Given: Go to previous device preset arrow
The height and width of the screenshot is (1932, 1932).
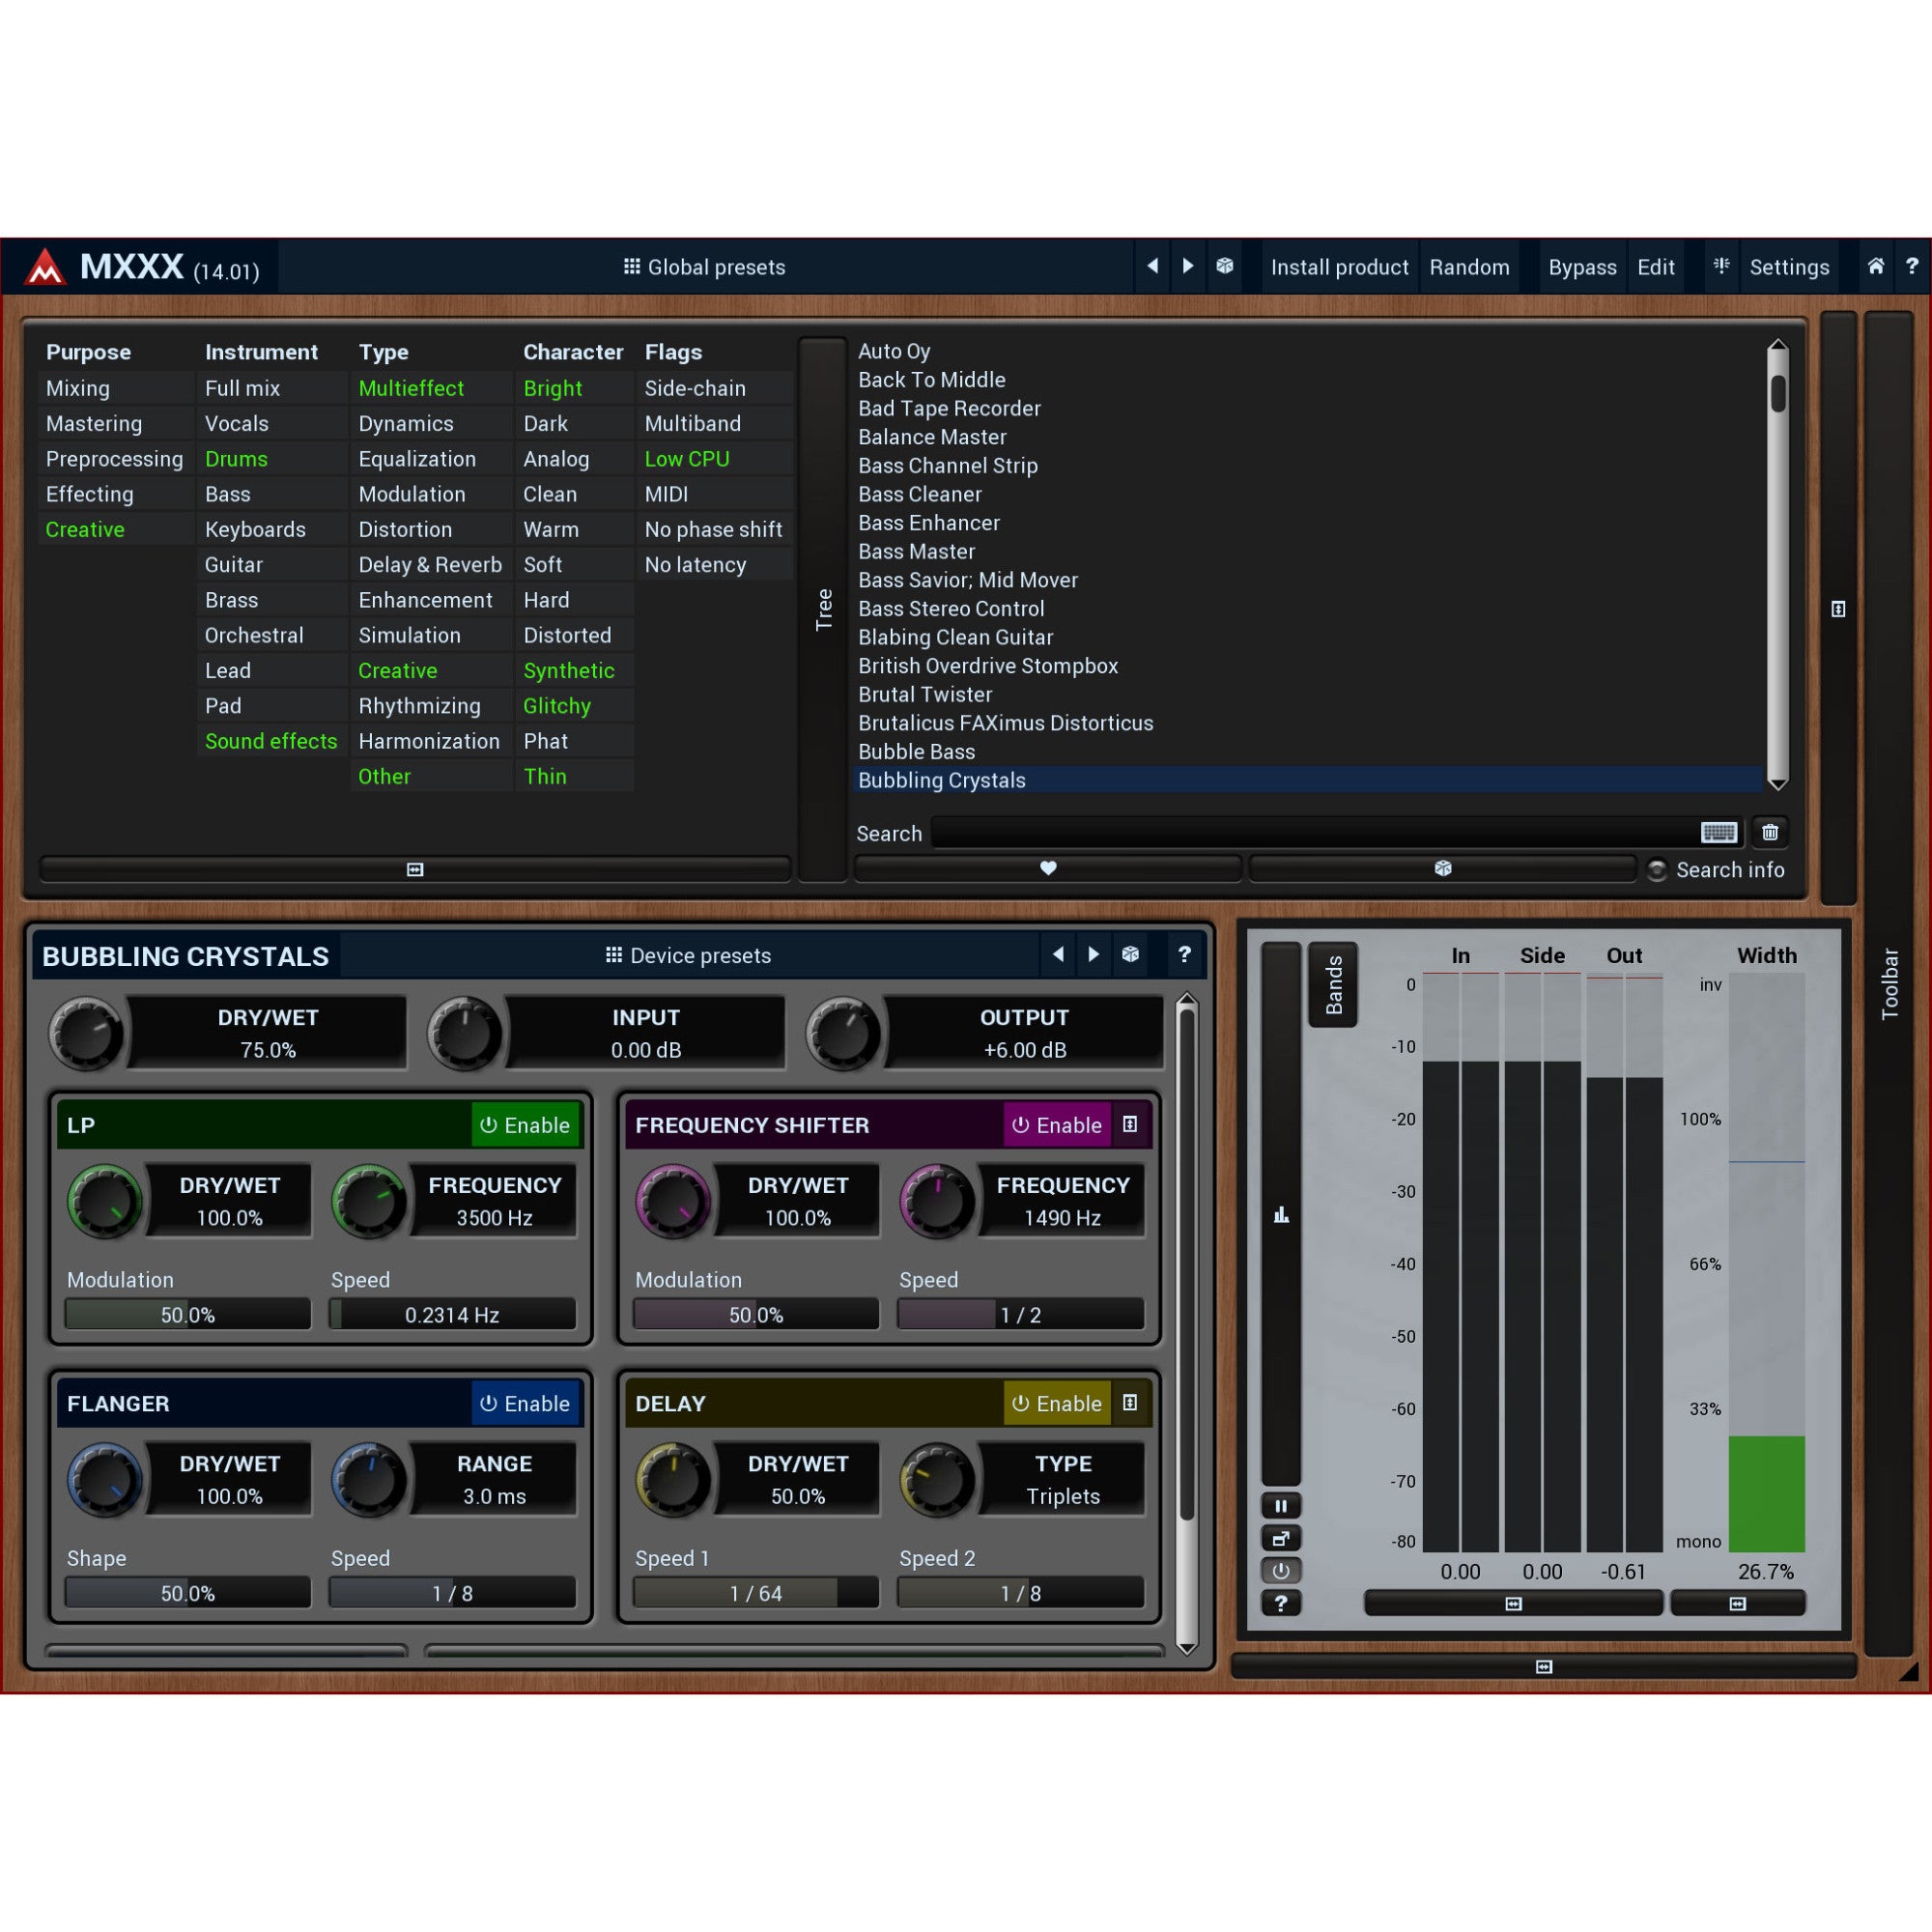Looking at the screenshot, I should click(1058, 954).
